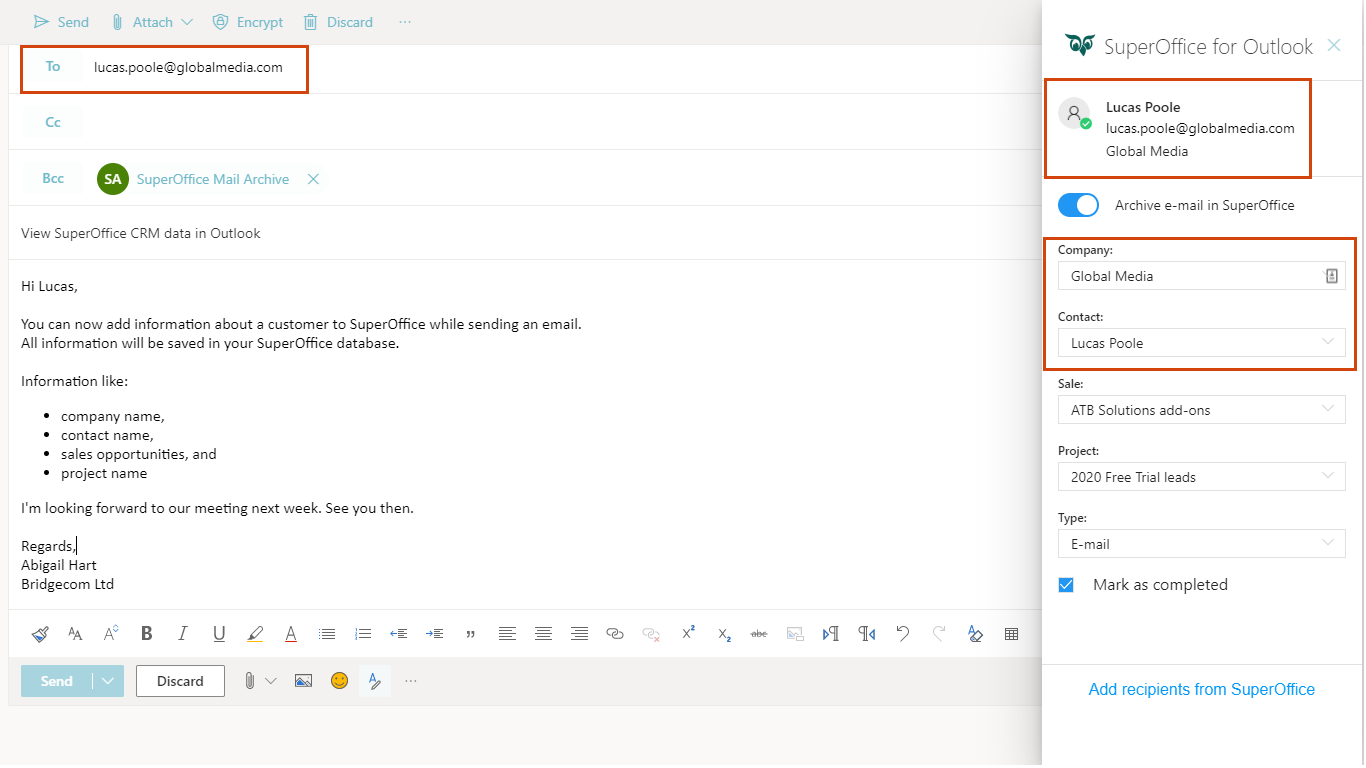
Task: Insert pictures inline icon at bottom
Action: pos(304,681)
